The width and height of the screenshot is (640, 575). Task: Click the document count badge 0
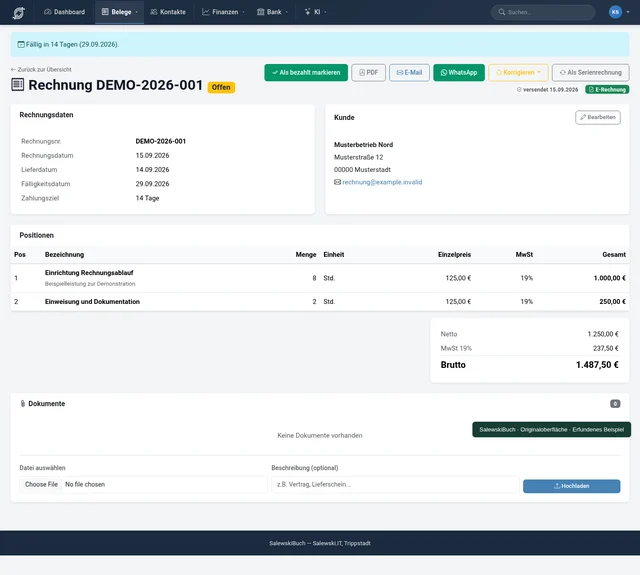(615, 404)
